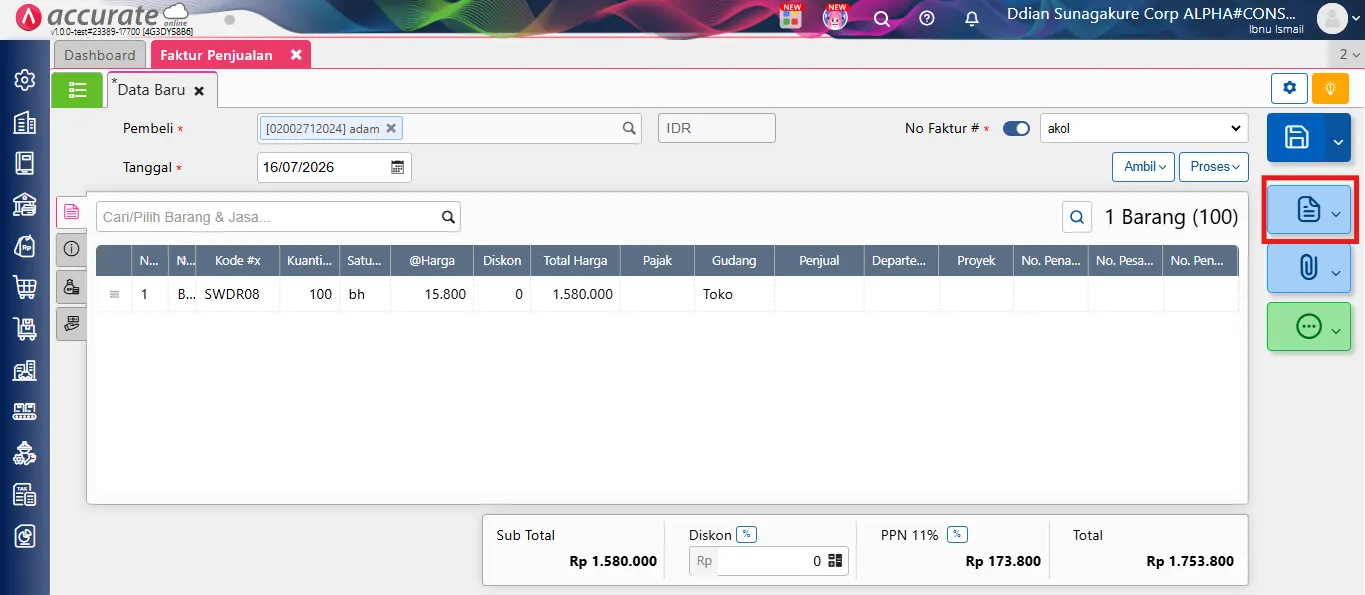The width and height of the screenshot is (1365, 595).
Task: Click the orange lightbulb tips icon
Action: pos(1330,89)
